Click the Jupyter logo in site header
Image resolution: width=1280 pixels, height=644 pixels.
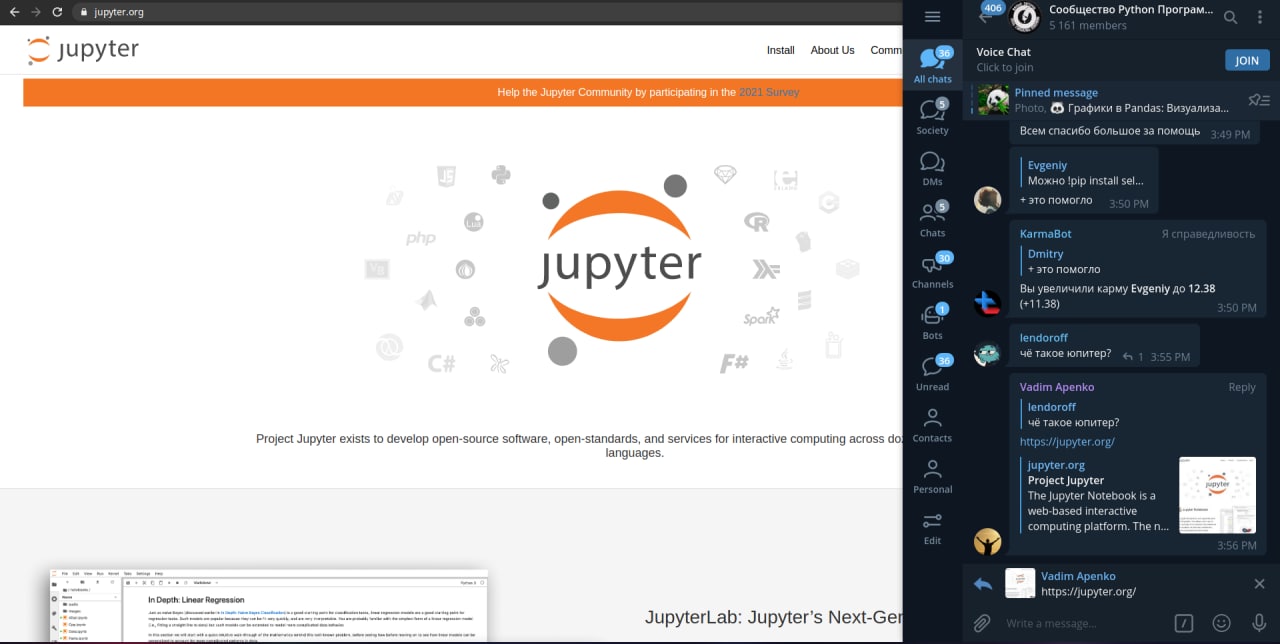click(x=83, y=50)
